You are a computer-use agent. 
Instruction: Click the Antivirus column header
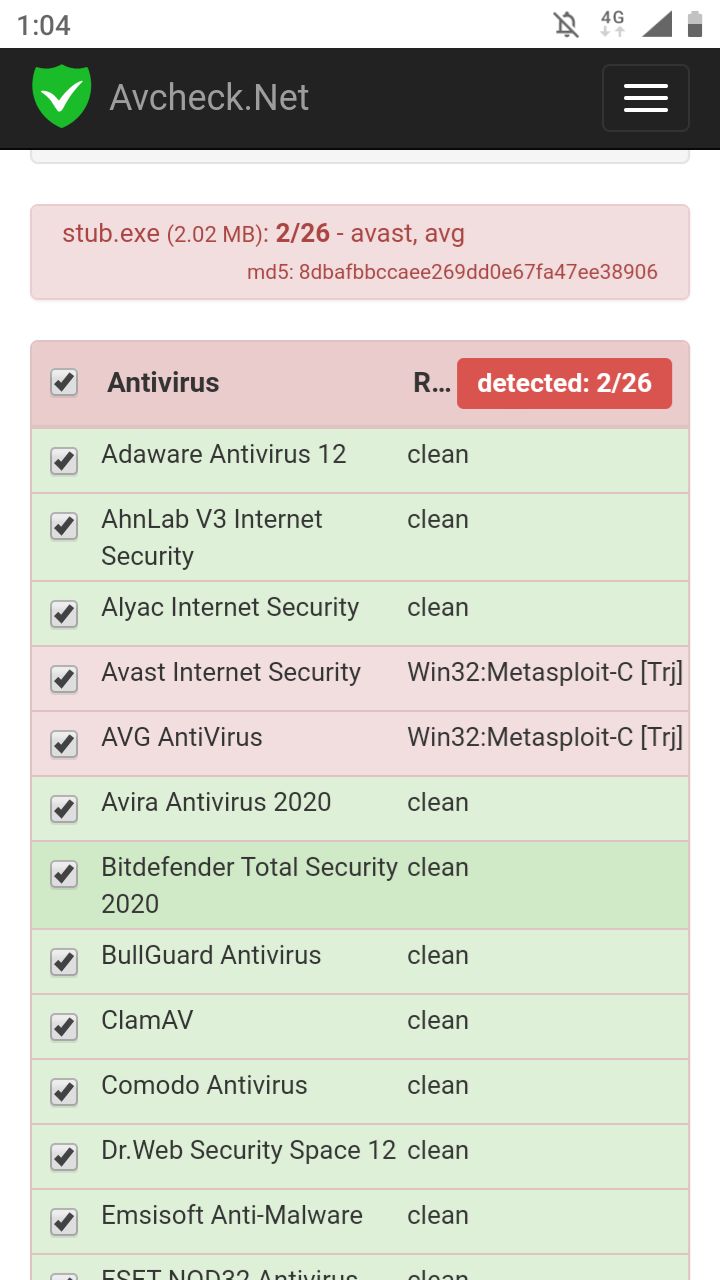point(163,382)
